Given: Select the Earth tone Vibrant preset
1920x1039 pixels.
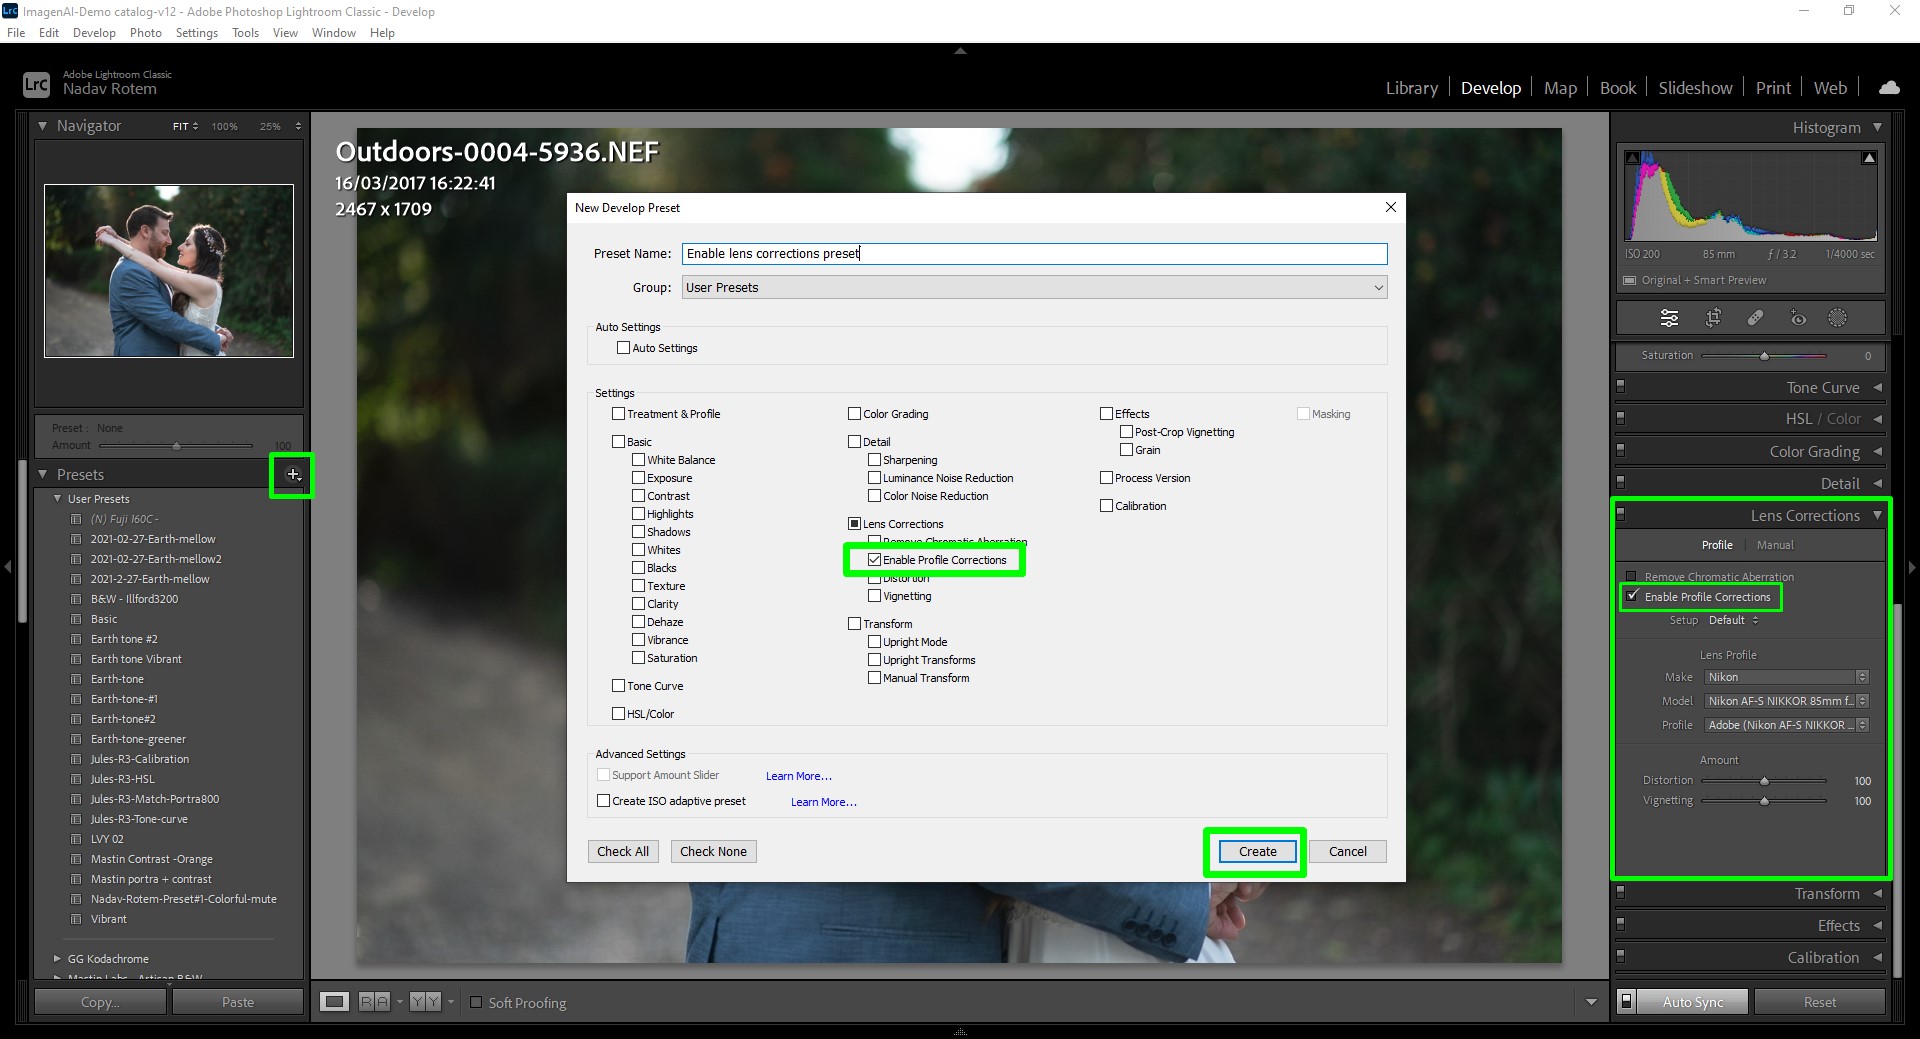Looking at the screenshot, I should (x=138, y=658).
